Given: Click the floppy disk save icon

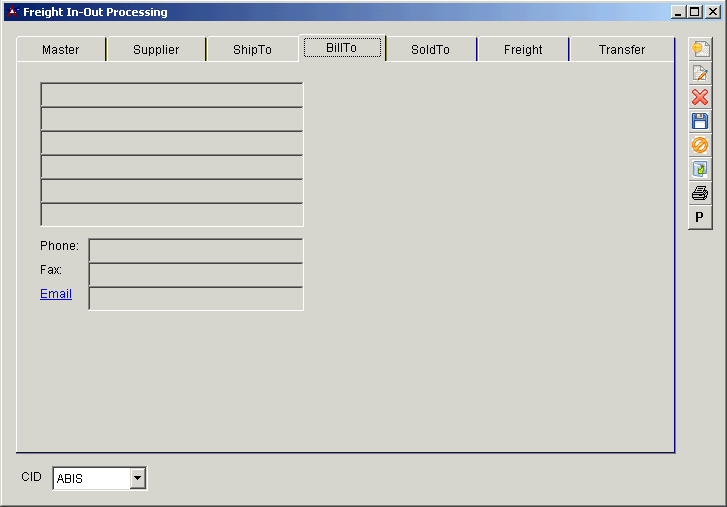Looking at the screenshot, I should (x=700, y=121).
